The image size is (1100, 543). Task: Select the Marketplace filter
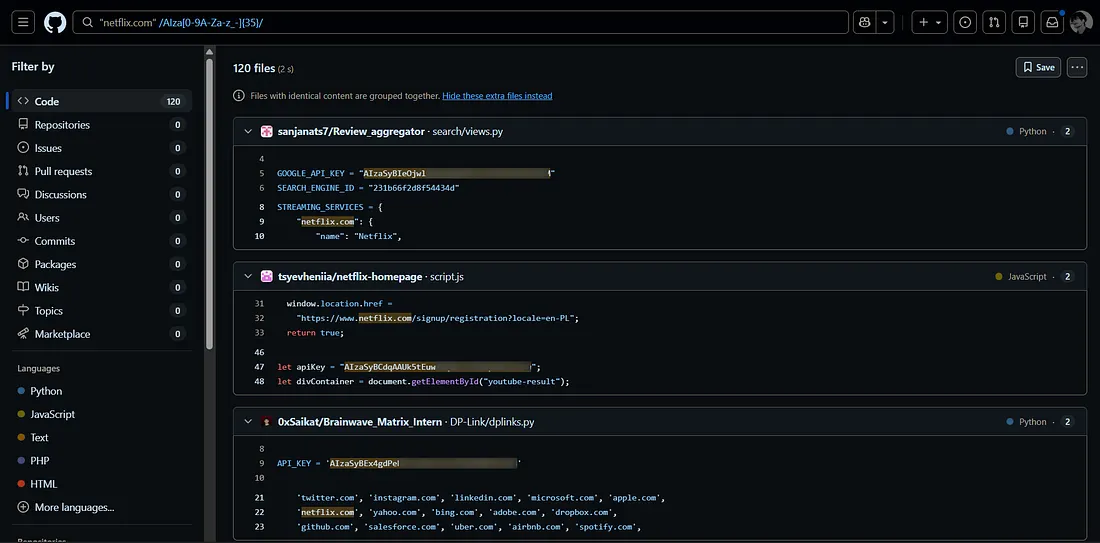tap(101, 334)
